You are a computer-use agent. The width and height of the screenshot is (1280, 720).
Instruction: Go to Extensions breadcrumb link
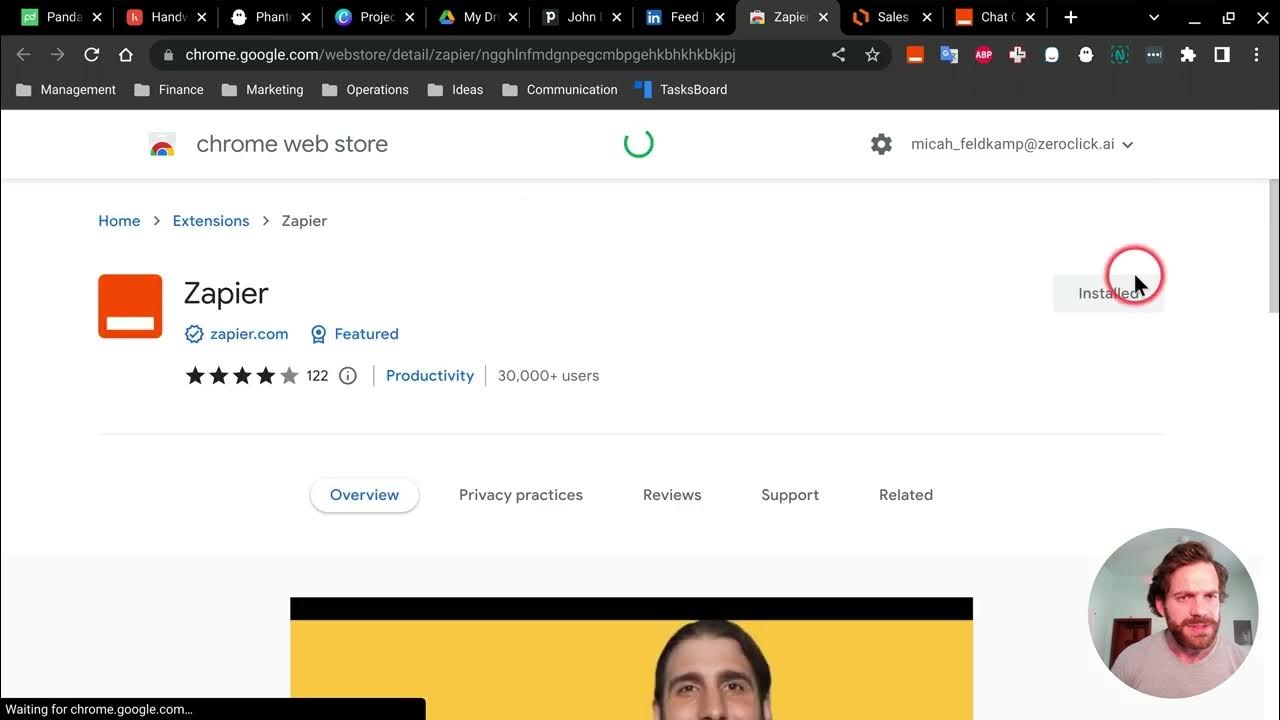[x=211, y=221]
